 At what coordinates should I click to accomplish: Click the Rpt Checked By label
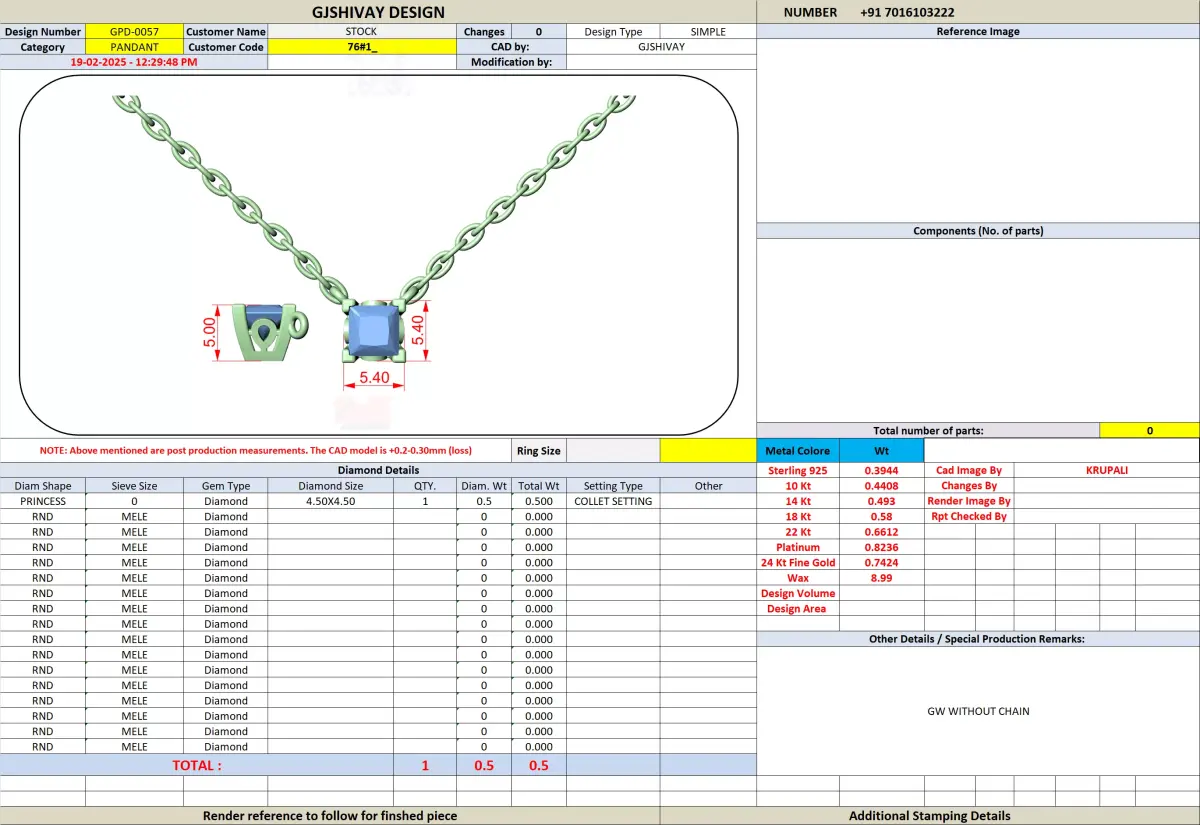968,517
